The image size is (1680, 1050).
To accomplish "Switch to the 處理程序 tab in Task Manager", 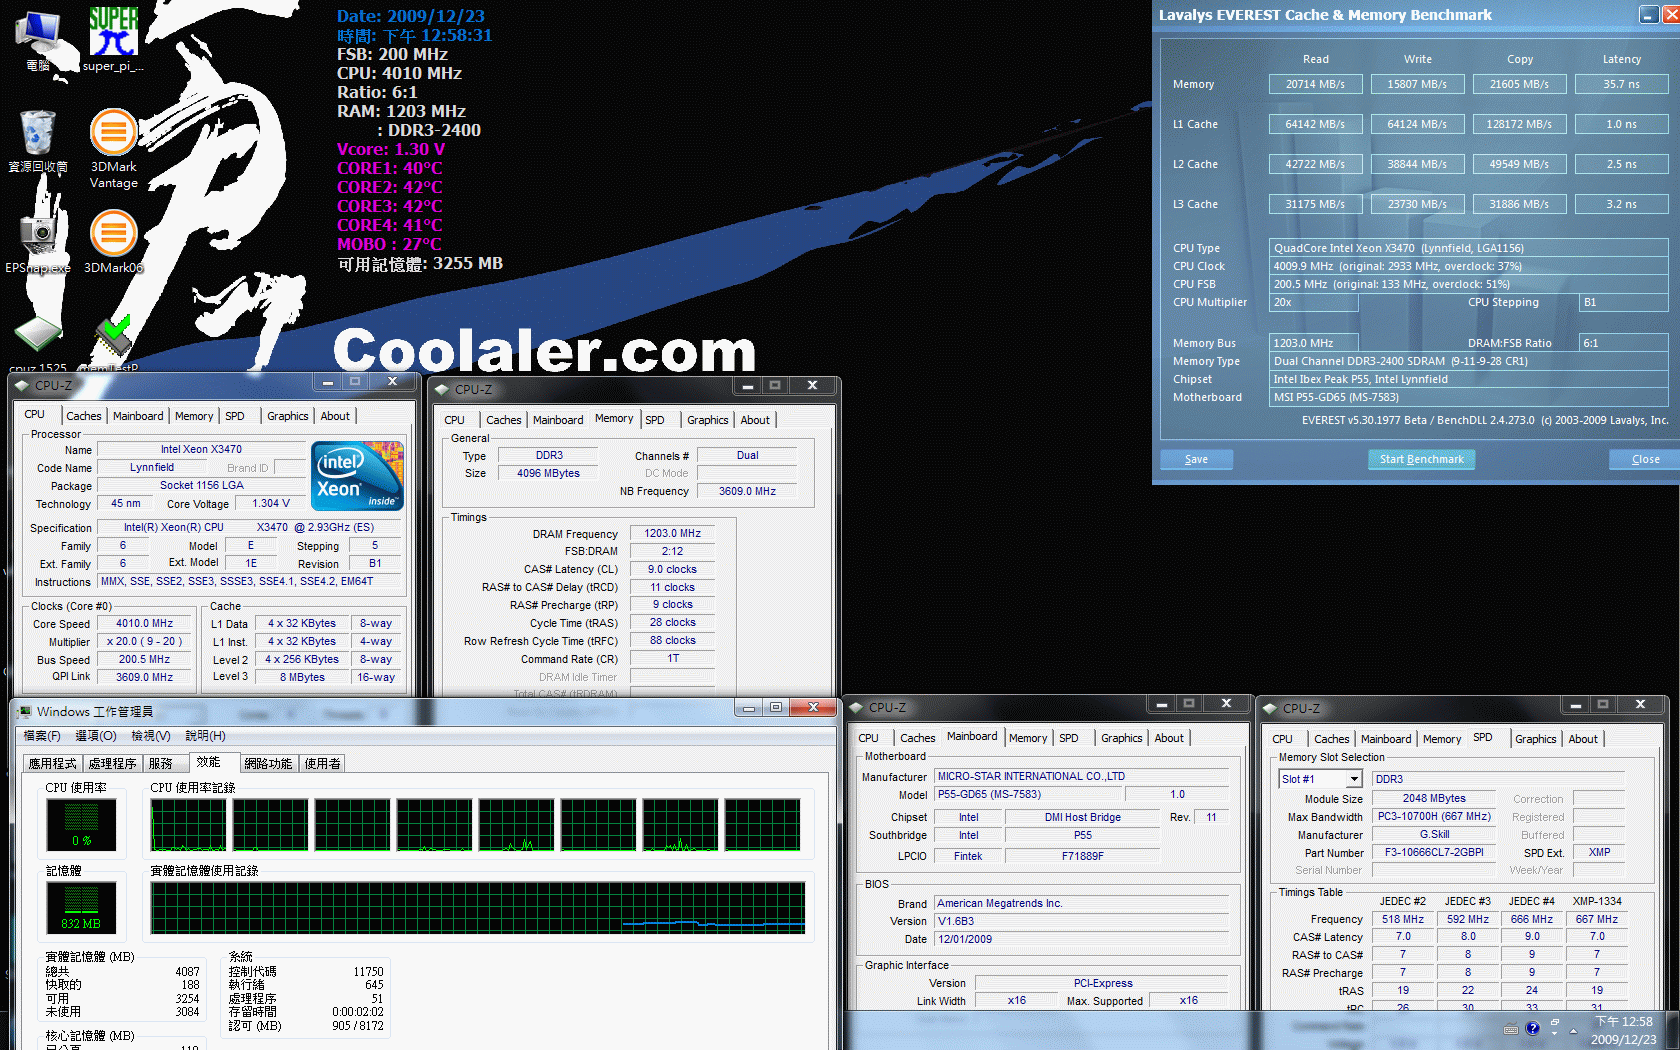I will 112,764.
